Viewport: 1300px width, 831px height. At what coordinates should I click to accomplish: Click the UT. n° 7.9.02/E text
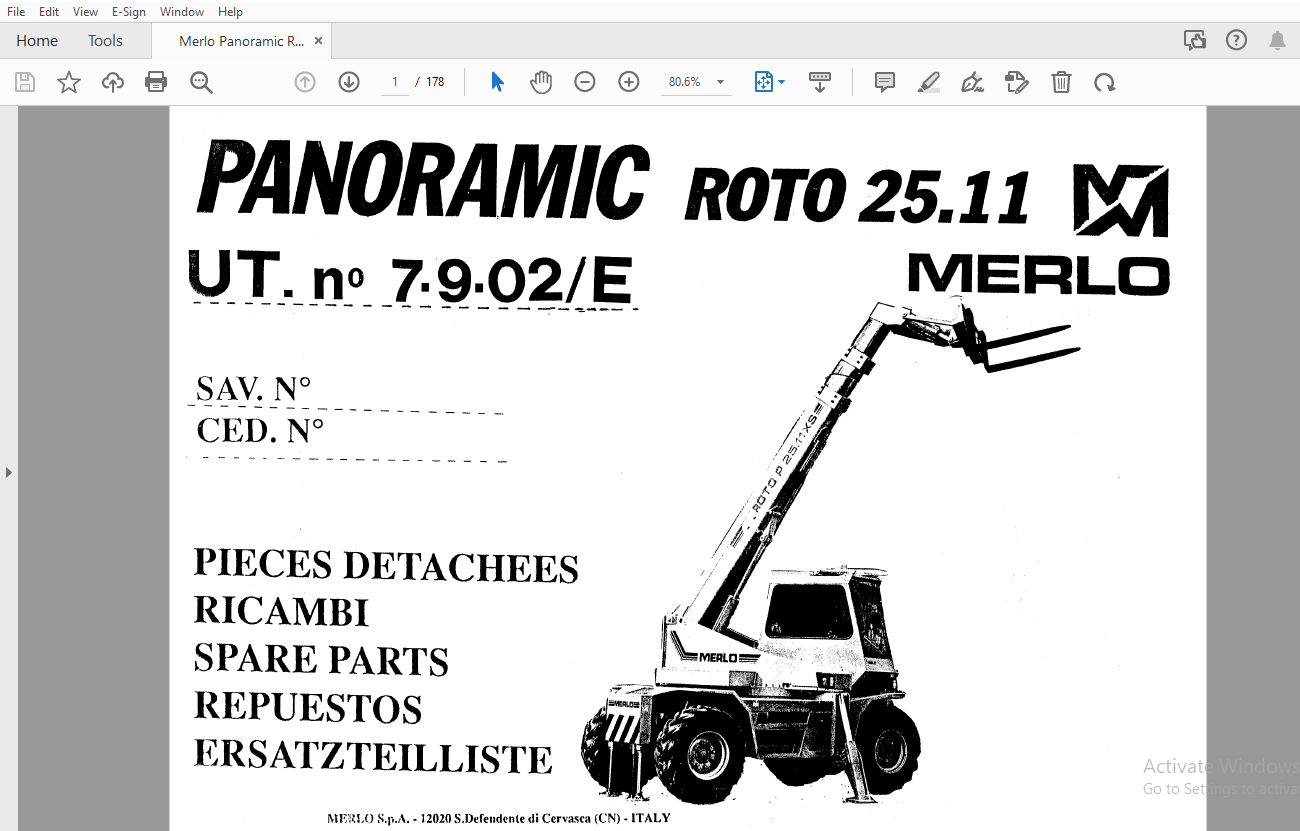tap(411, 278)
